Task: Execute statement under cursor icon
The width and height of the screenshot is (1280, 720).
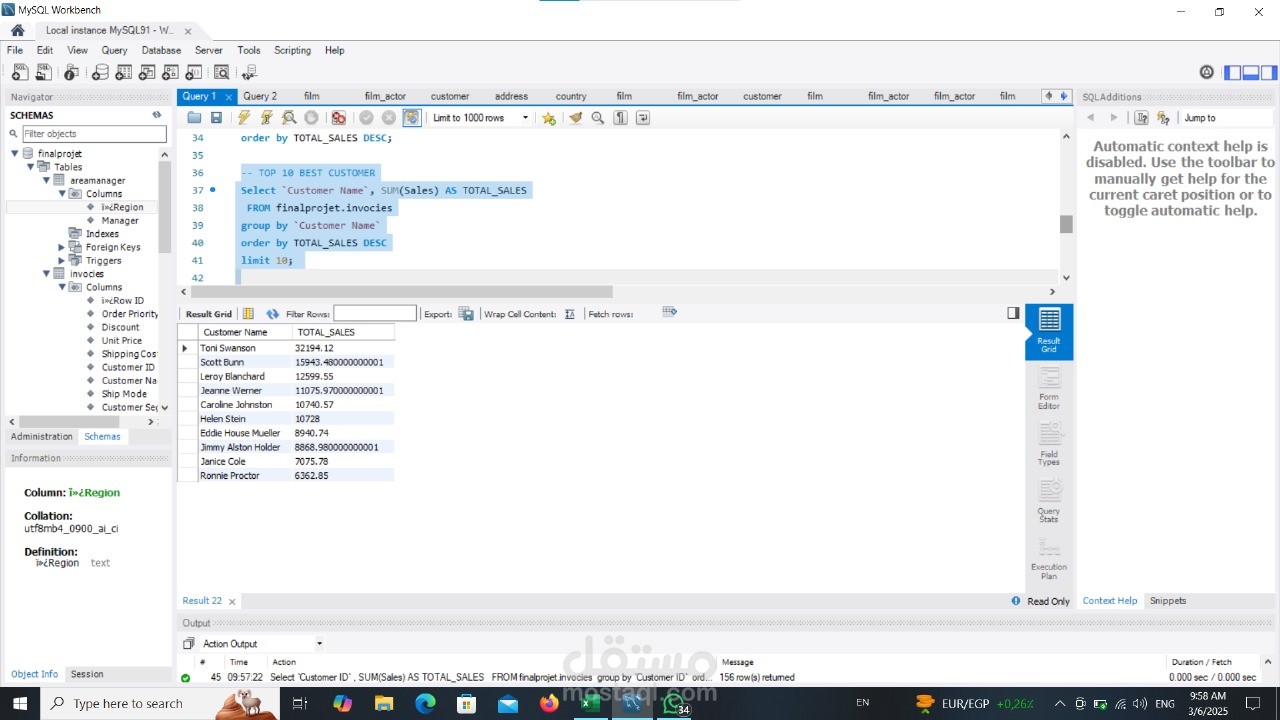Action: click(266, 118)
